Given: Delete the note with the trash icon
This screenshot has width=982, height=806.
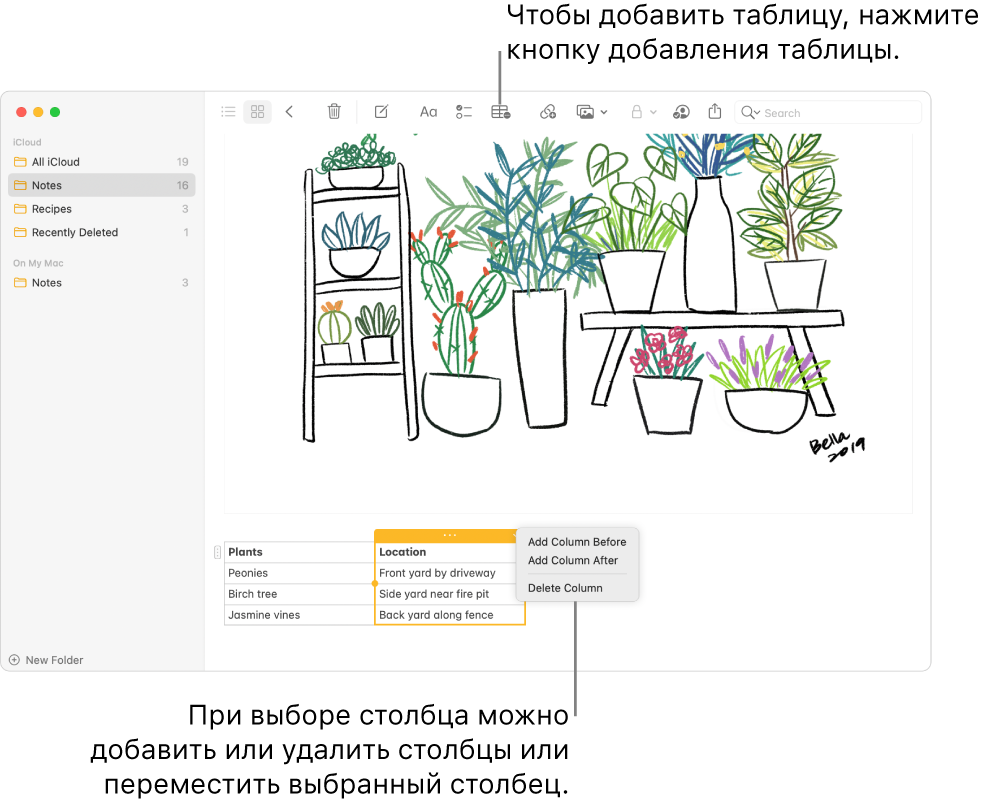Looking at the screenshot, I should 334,112.
